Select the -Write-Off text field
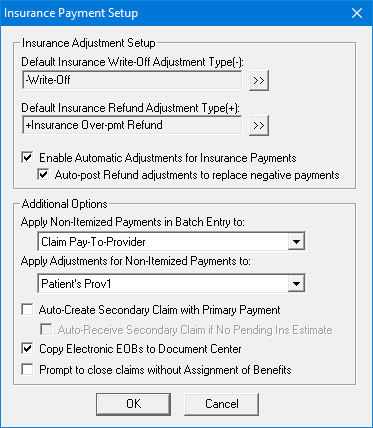373x428 pixels. (x=132, y=80)
